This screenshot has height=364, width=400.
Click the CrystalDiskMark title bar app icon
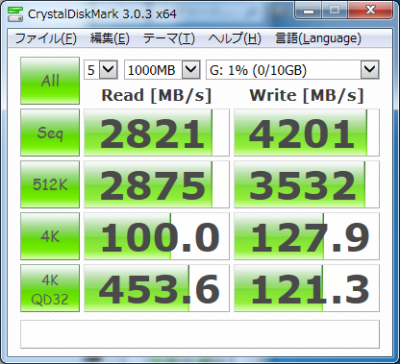tap(15, 13)
